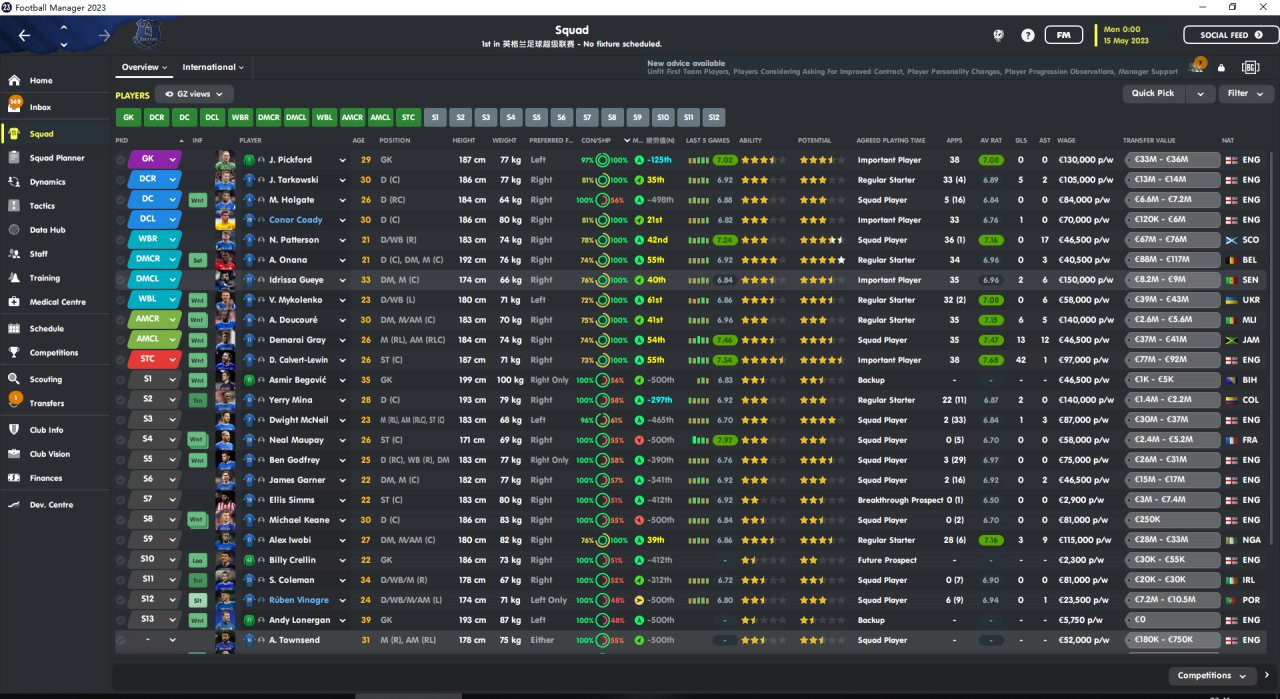Viewport: 1280px width, 699px height.
Task: Toggle the pick circle for A. Onana
Action: 121,260
